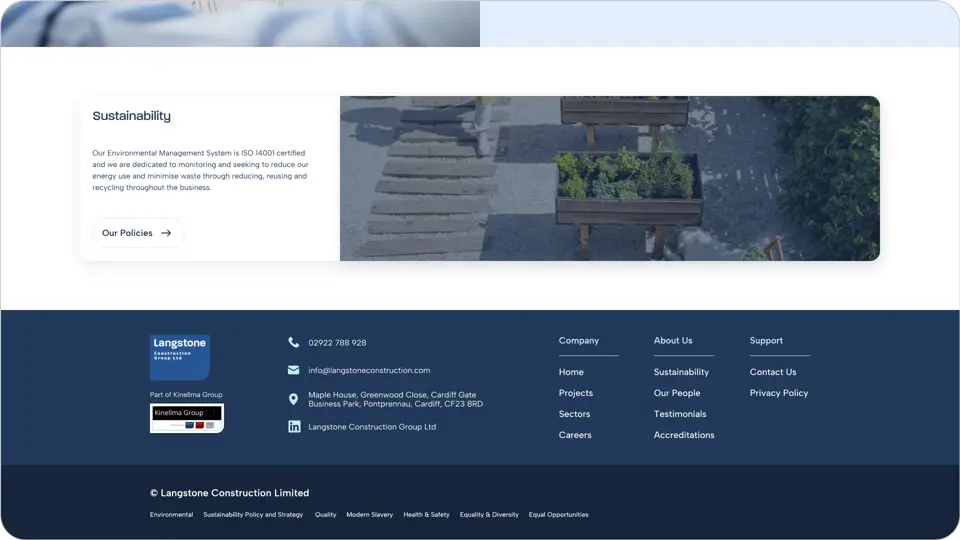View the Accreditations page link
Viewport: 960px width, 540px height.
tap(684, 435)
